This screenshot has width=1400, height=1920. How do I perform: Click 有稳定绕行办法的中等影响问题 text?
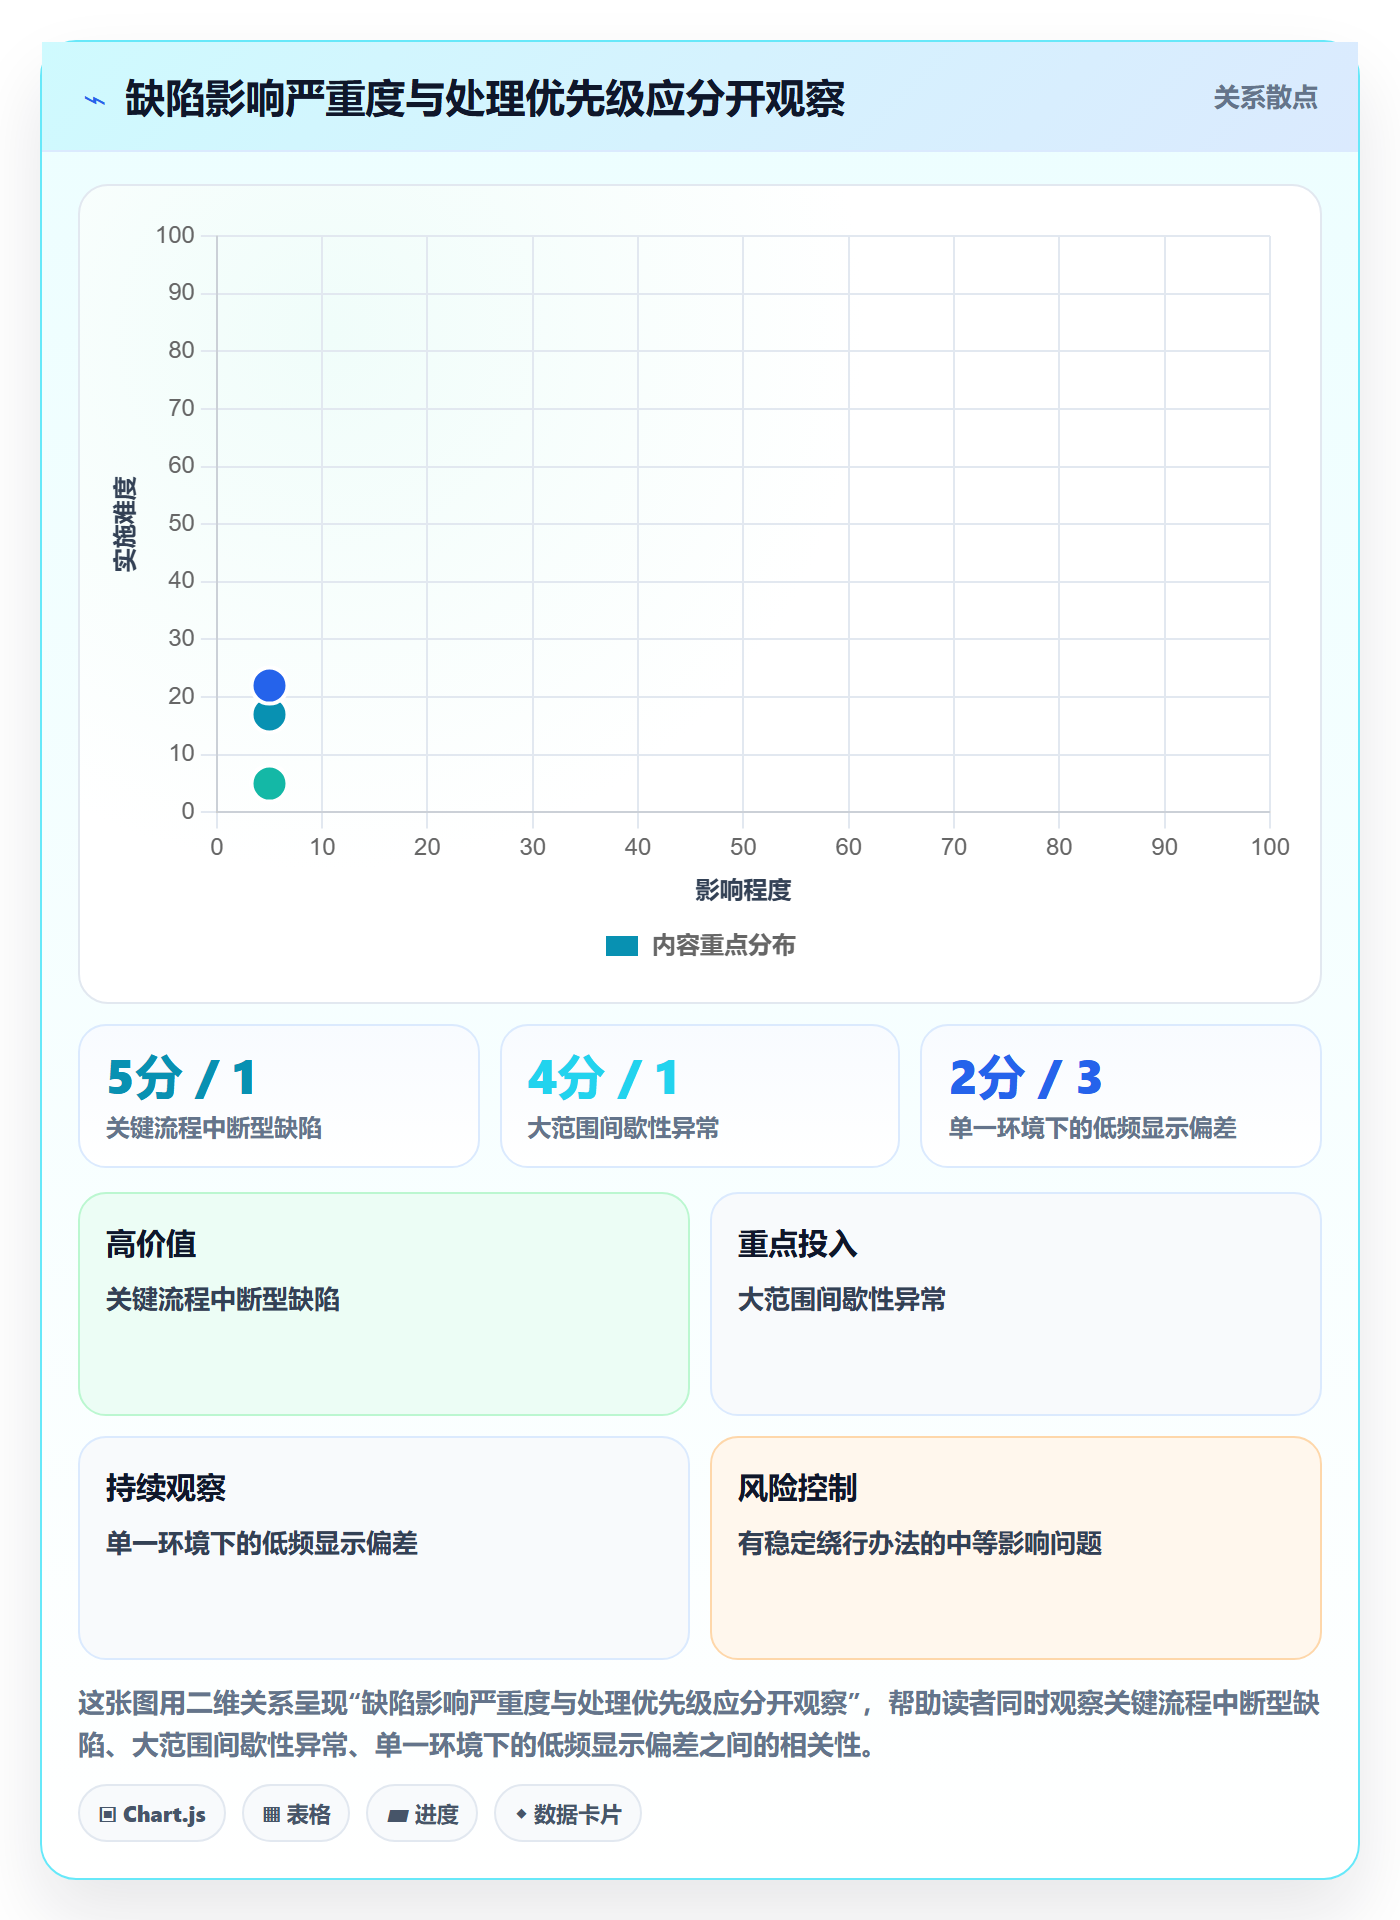[920, 1544]
